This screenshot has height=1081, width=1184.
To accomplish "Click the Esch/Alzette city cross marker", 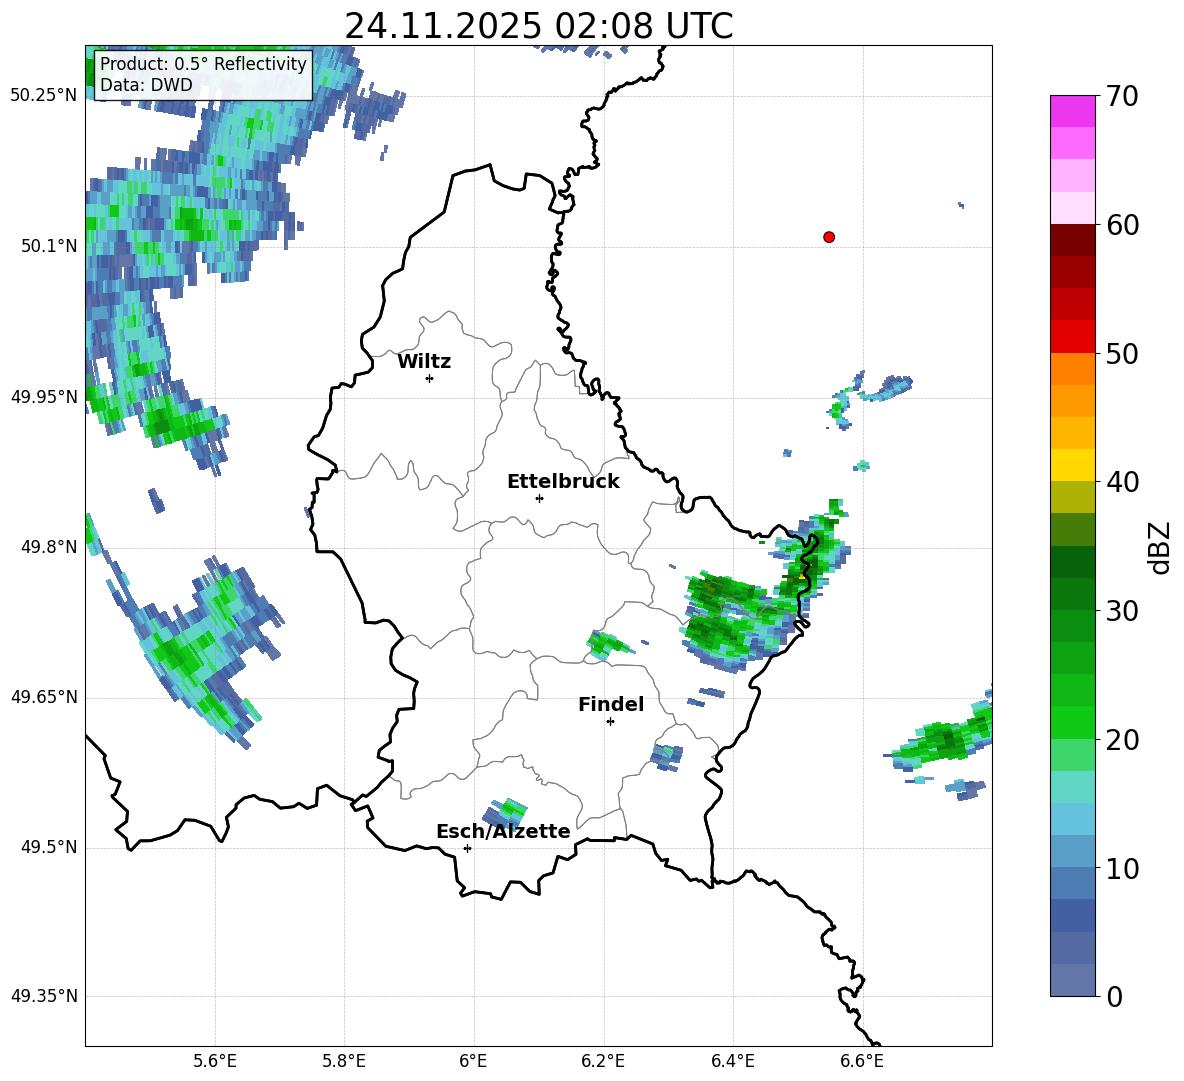I will click(x=467, y=848).
